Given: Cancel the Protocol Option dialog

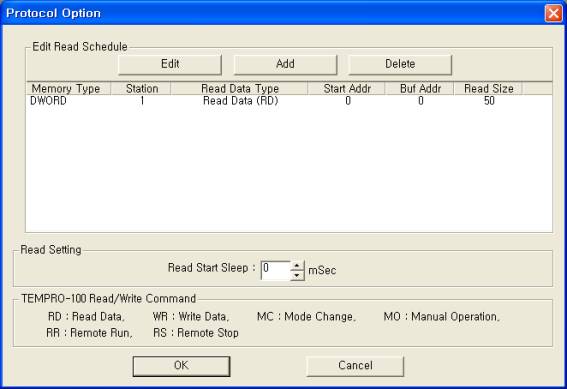Looking at the screenshot, I should 355,366.
